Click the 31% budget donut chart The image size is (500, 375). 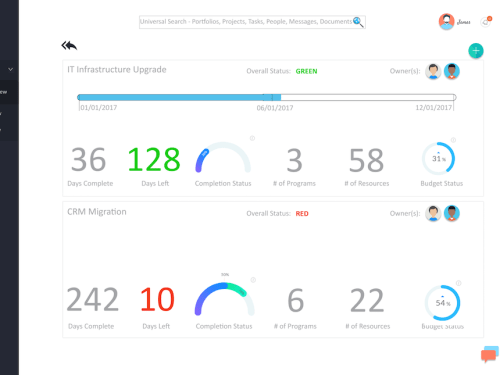point(439,159)
